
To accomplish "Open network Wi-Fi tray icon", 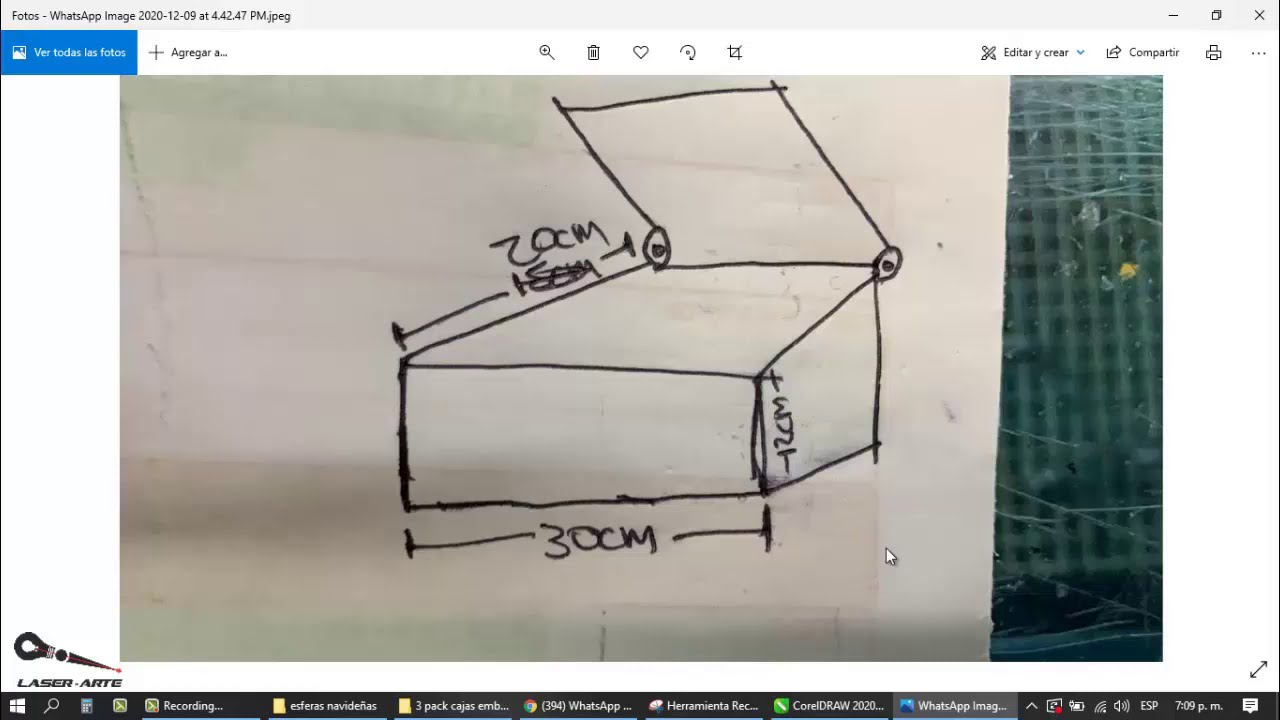I will click(x=1100, y=705).
